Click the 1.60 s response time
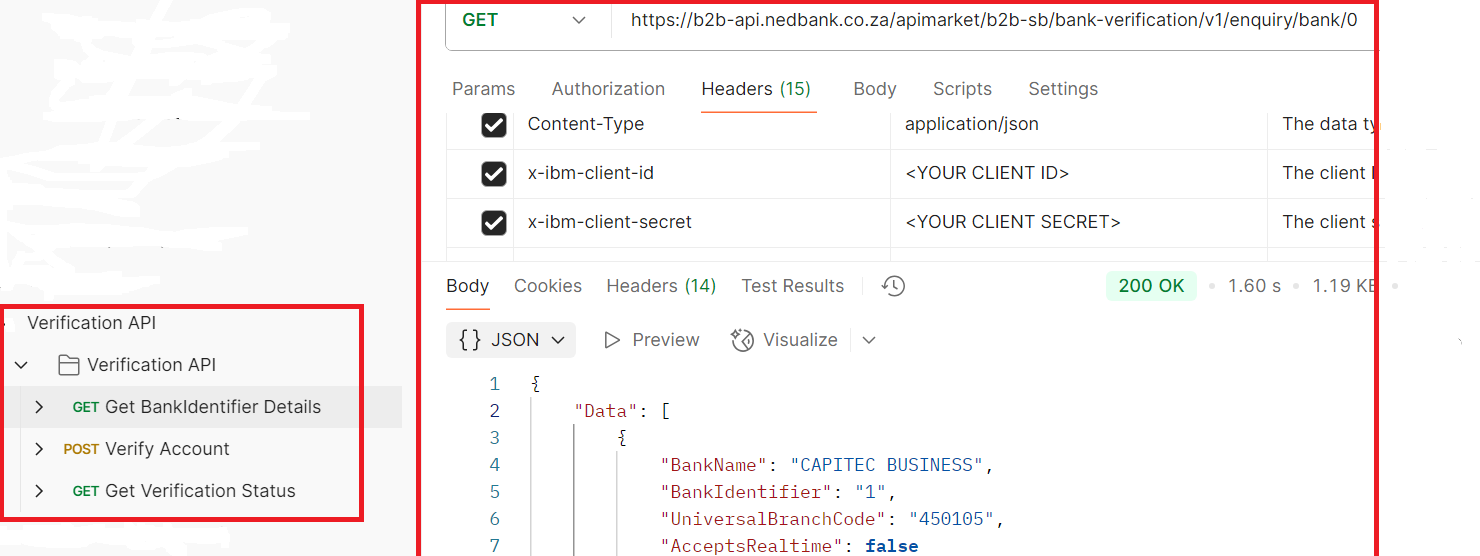This screenshot has width=1480, height=556. pyautogui.click(x=1254, y=286)
